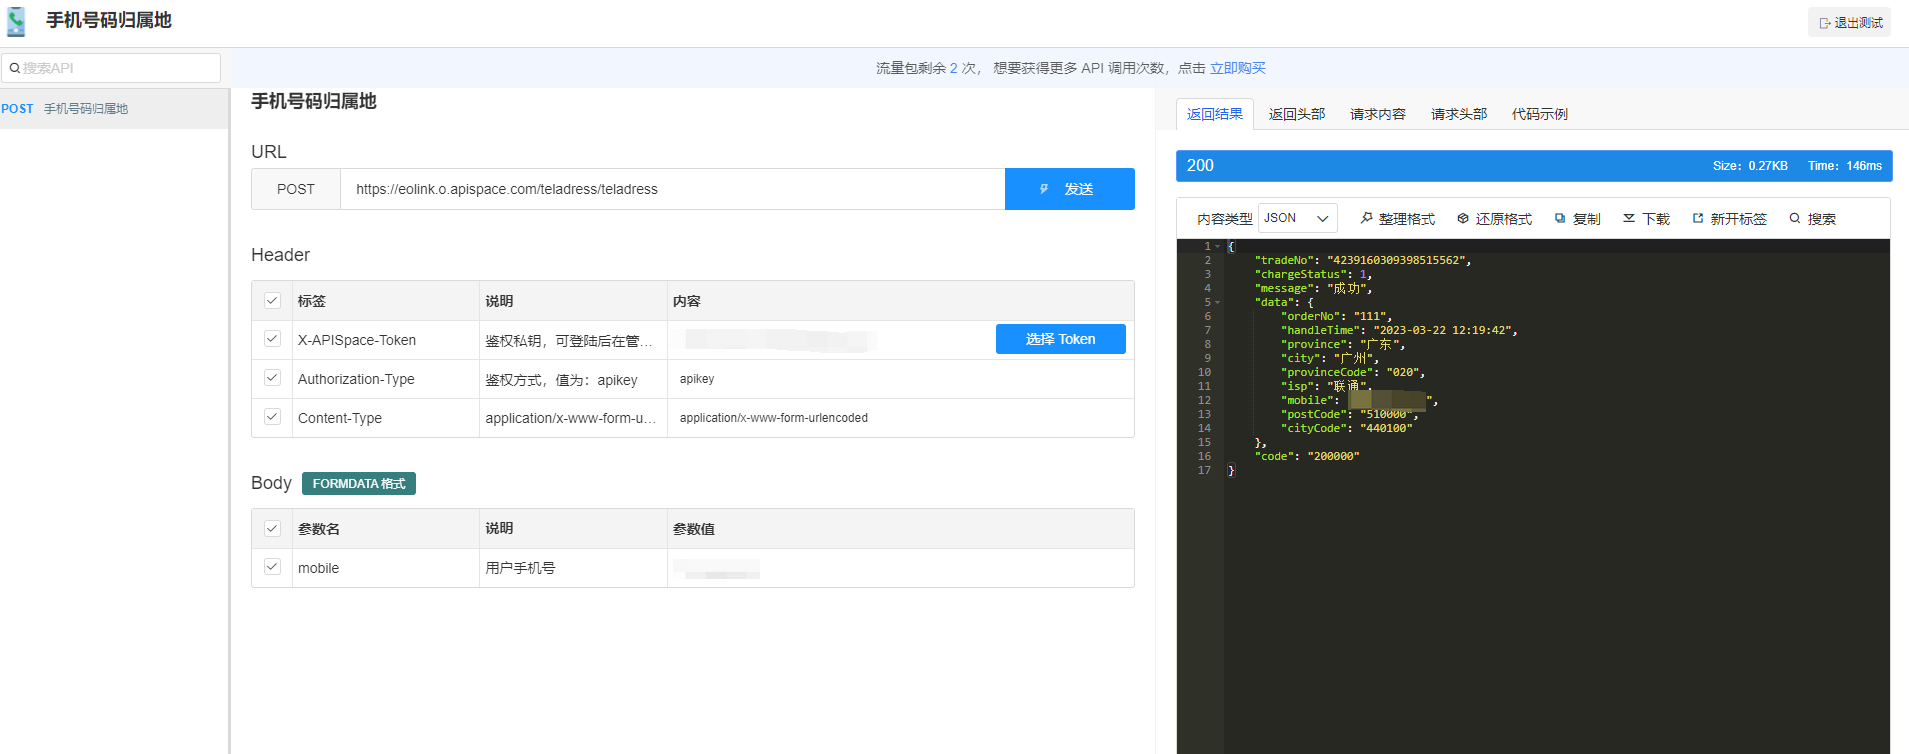Click the search magnifier icon in sidebar
Viewport: 1909px width, 754px height.
[x=15, y=68]
